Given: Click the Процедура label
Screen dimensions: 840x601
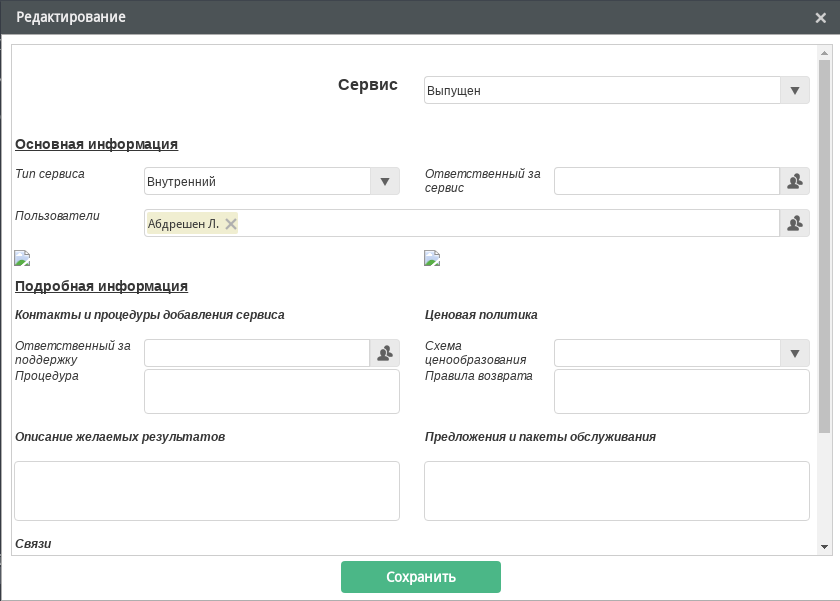Looking at the screenshot, I should pyautogui.click(x=47, y=376).
